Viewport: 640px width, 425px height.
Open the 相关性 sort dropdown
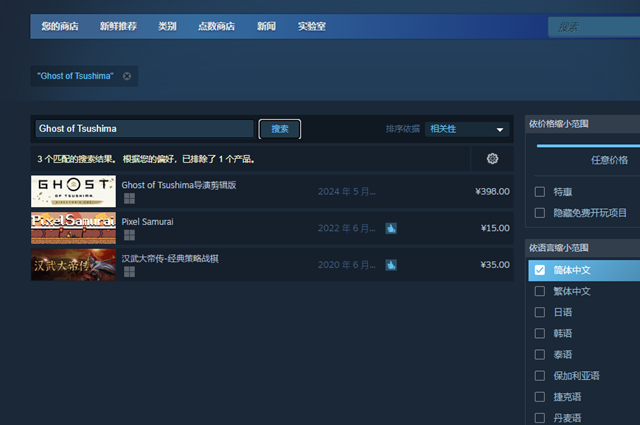tap(467, 129)
